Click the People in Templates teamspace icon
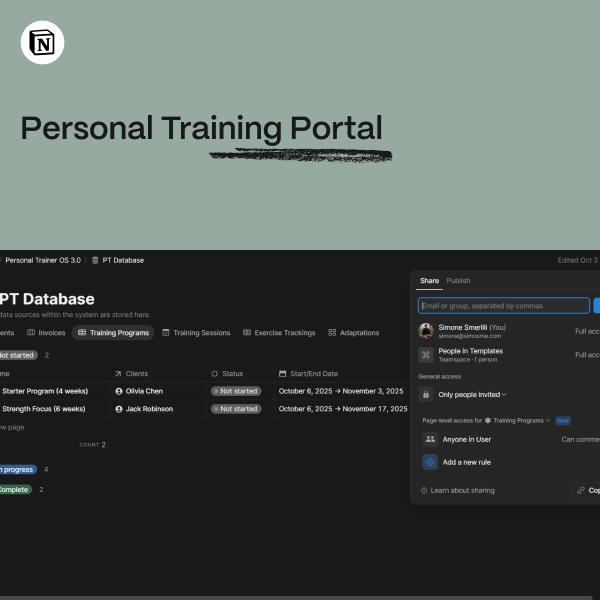 pos(426,355)
